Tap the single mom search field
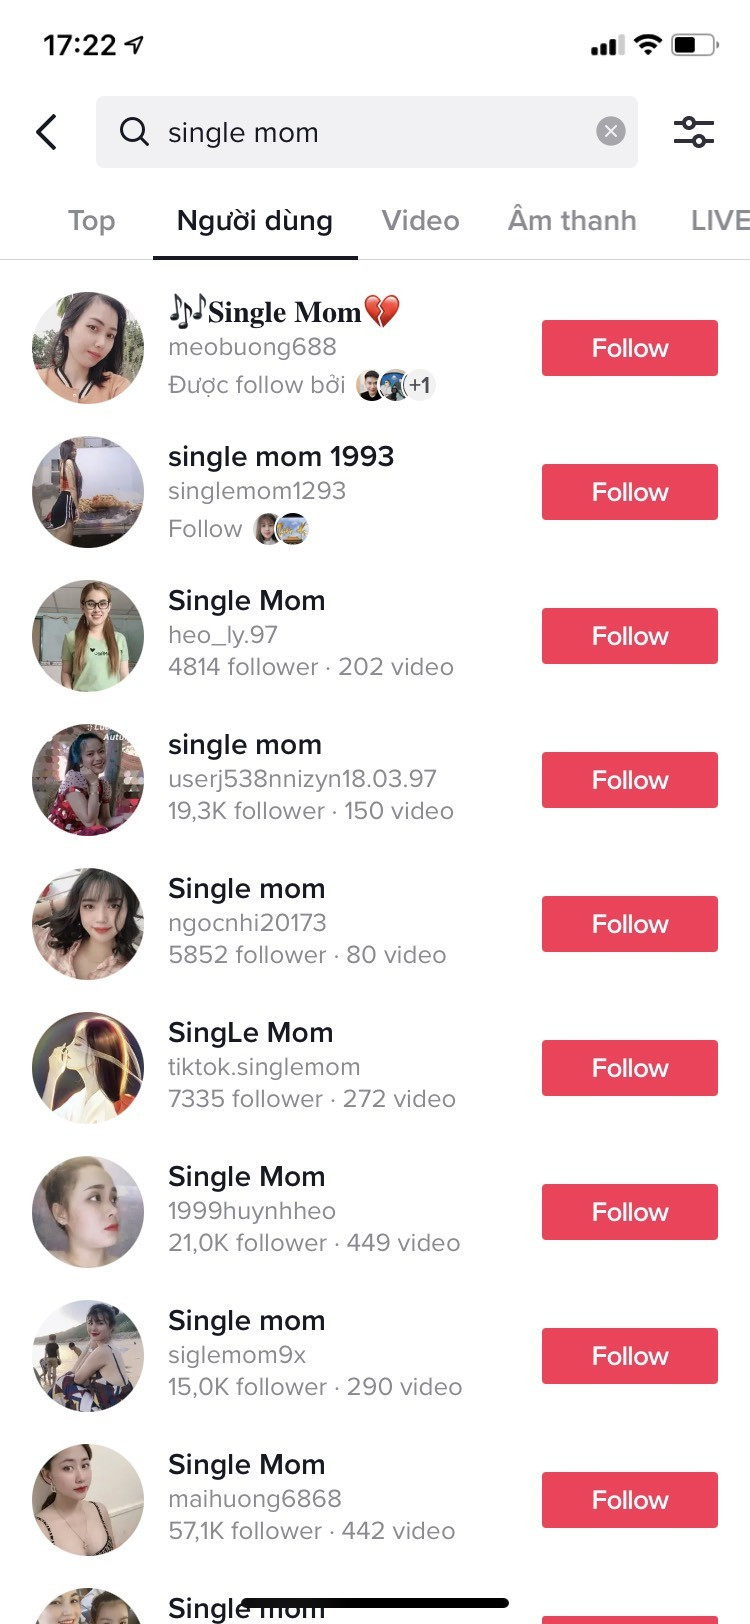This screenshot has width=750, height=1624. pyautogui.click(x=370, y=132)
